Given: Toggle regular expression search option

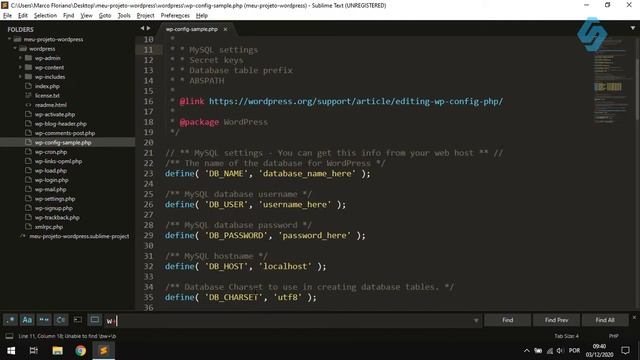Looking at the screenshot, I should pyautogui.click(x=11, y=320).
